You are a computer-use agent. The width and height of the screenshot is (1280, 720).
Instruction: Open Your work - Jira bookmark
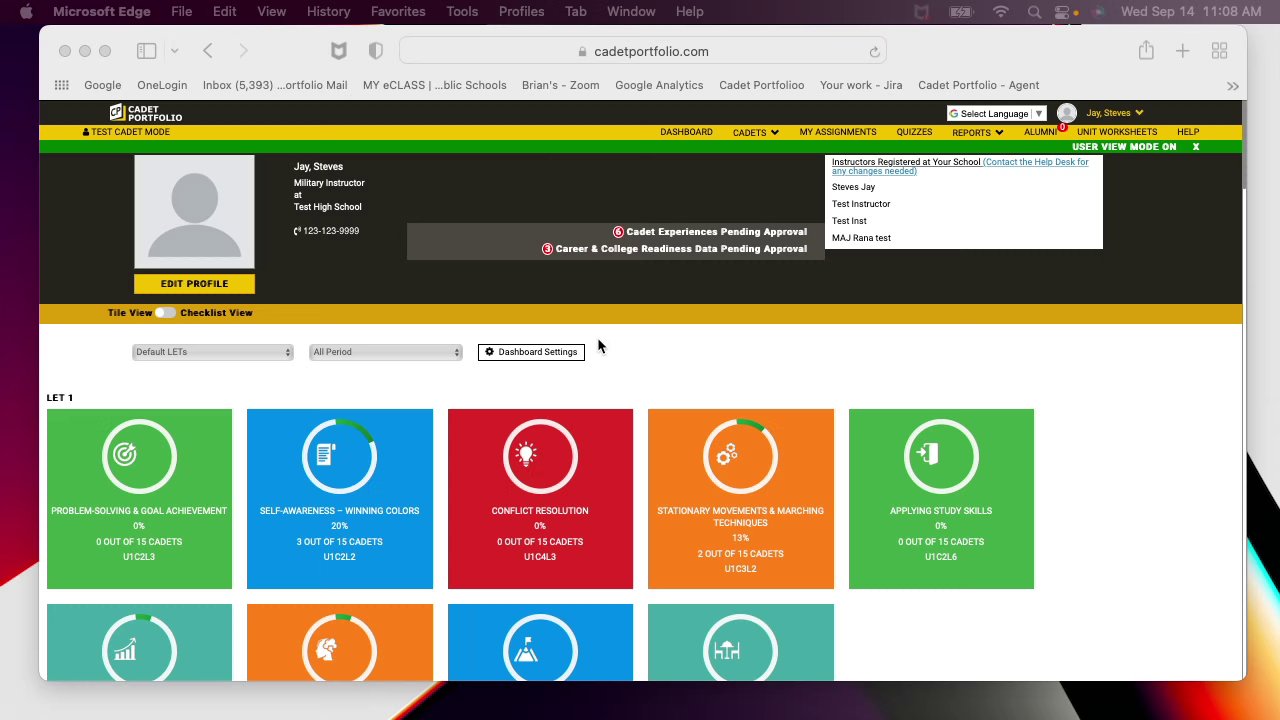[x=861, y=85]
